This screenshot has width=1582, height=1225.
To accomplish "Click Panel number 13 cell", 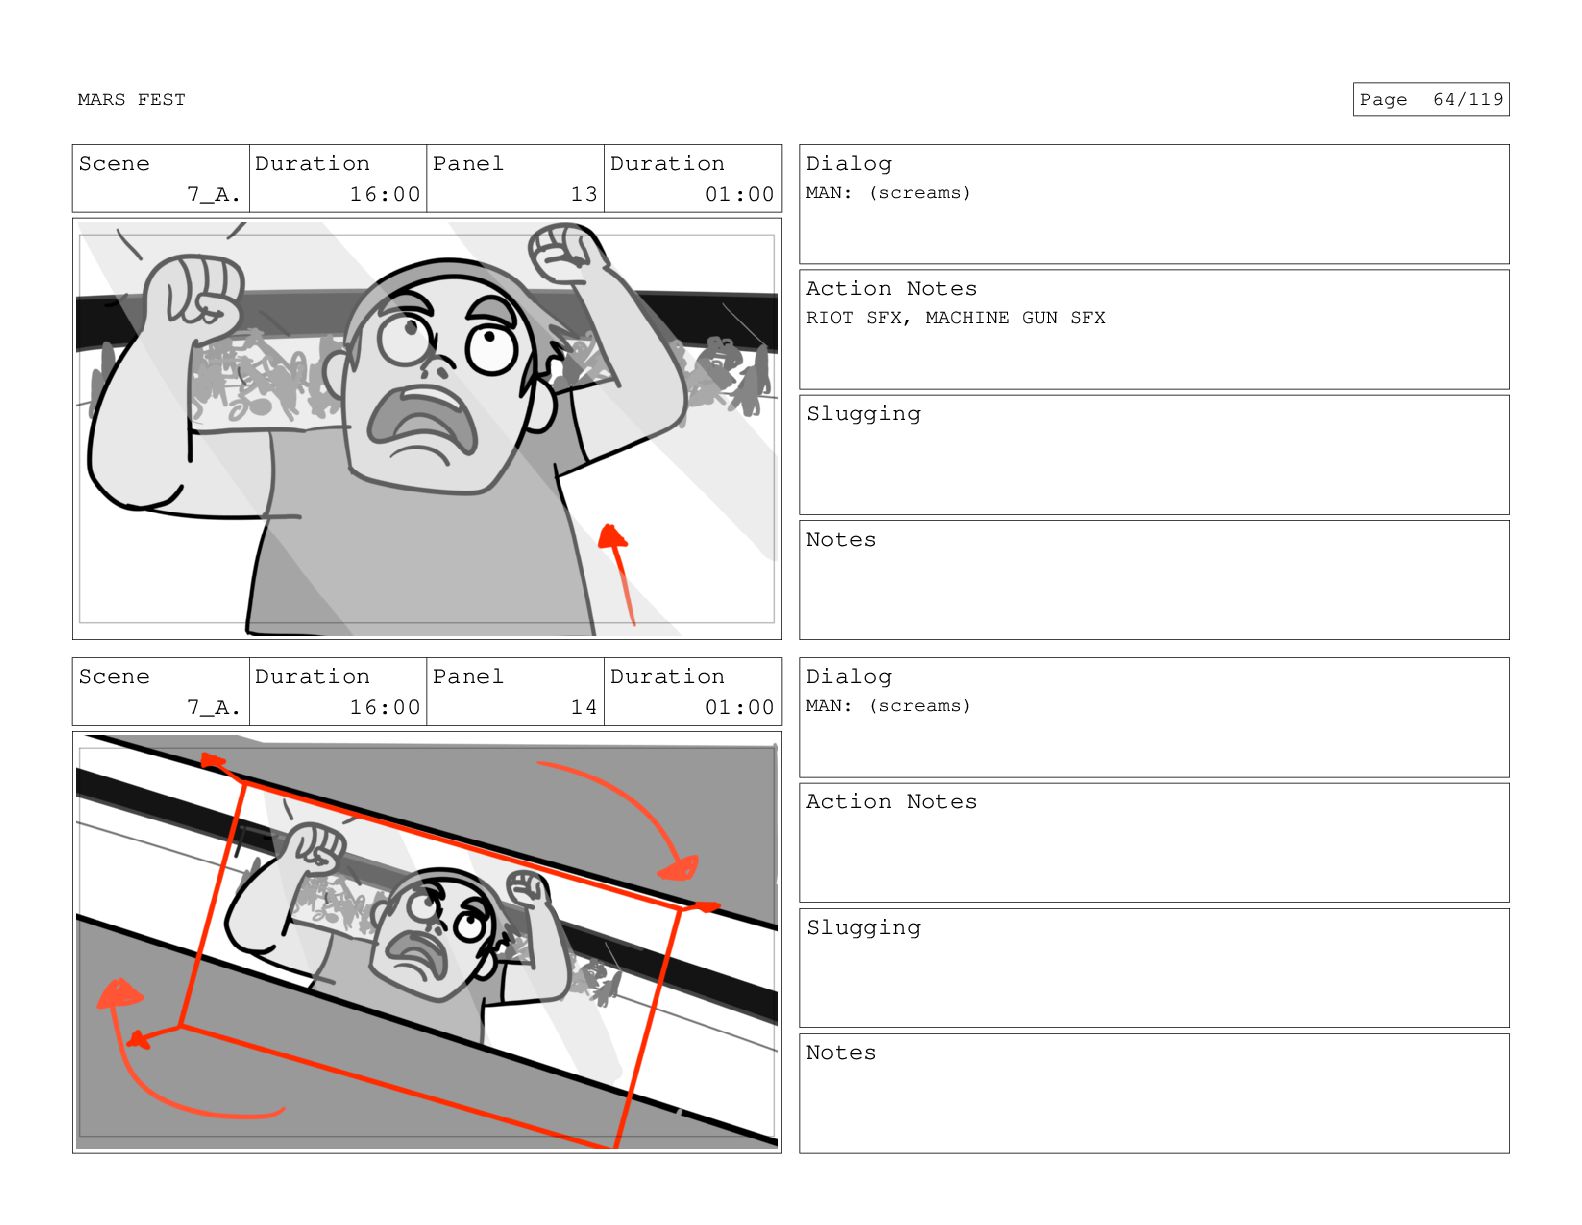I will pos(516,179).
